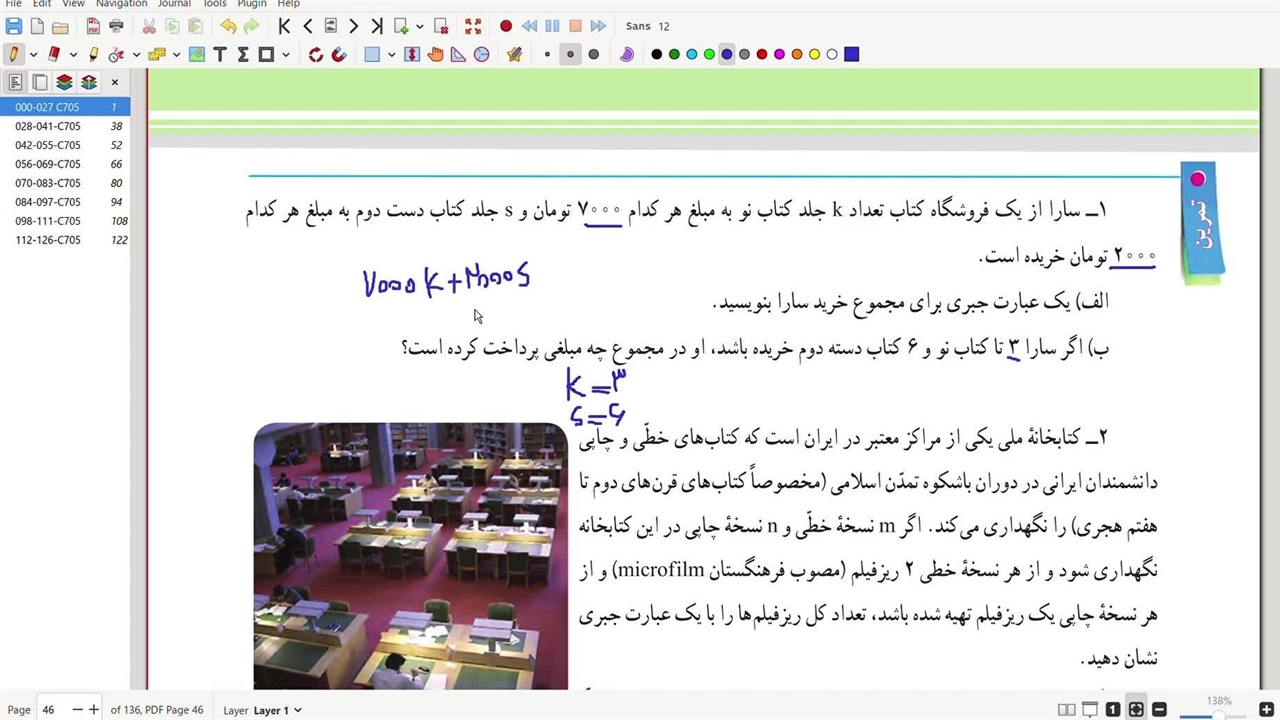
Task: Insert an image with the Image tool
Action: click(x=197, y=55)
